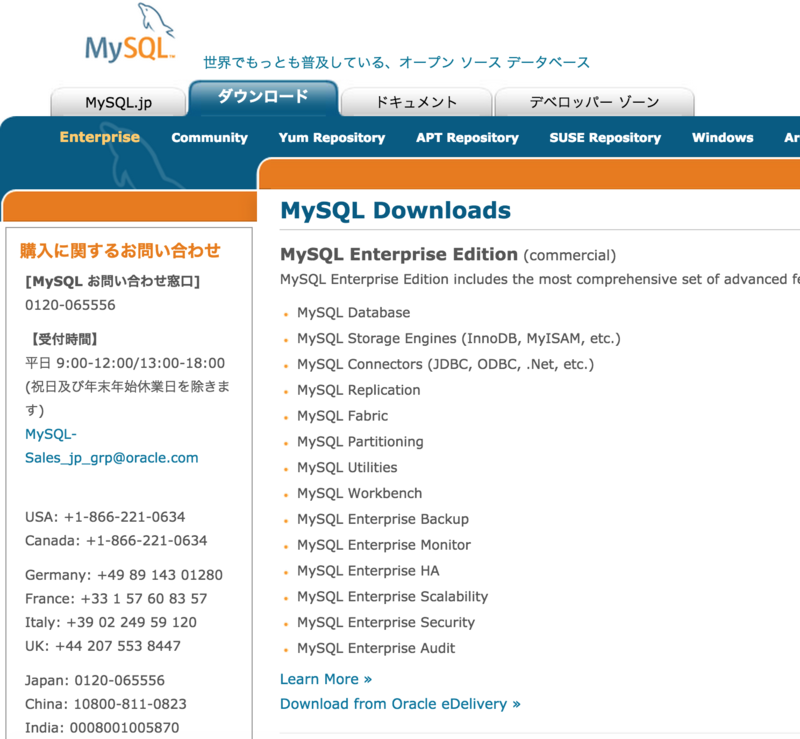Click the Germany: +49 89 143 01280 line
The width and height of the screenshot is (800, 739).
coord(124,575)
